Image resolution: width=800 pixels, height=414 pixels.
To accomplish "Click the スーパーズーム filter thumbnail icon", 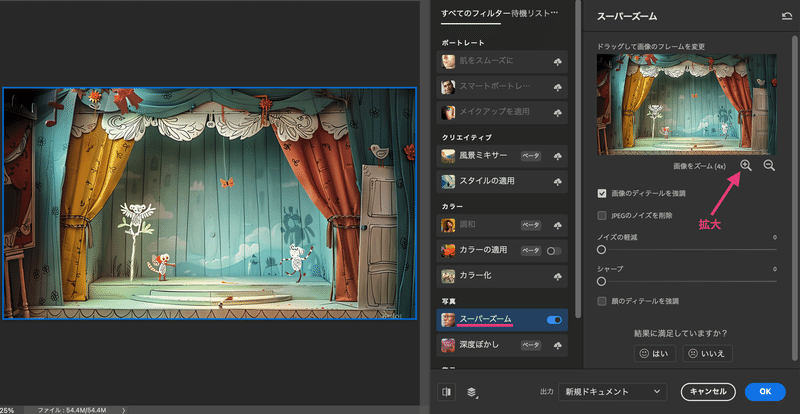I will coord(448,320).
